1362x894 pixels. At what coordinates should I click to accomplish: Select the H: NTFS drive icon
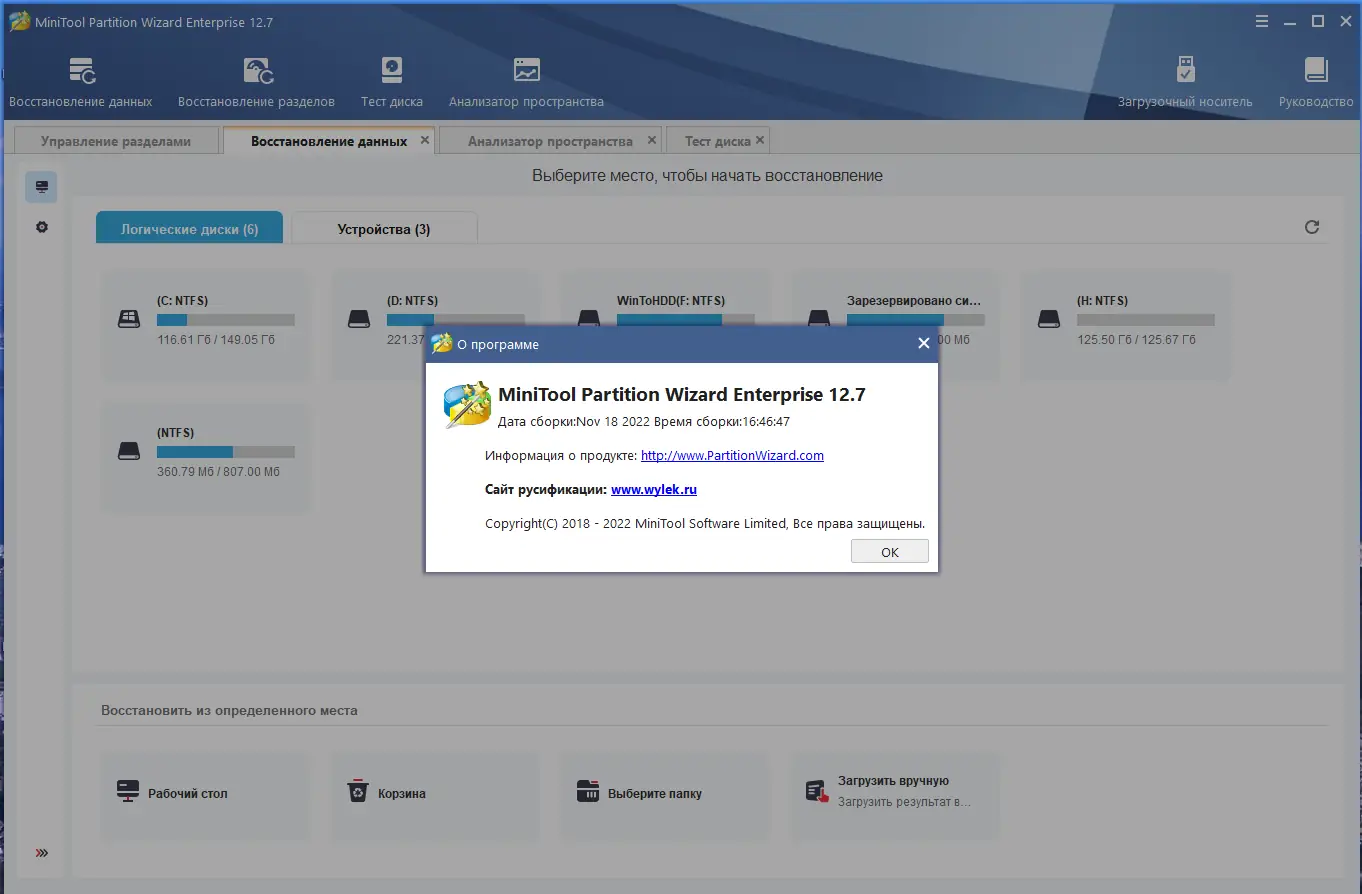pyautogui.click(x=1049, y=319)
